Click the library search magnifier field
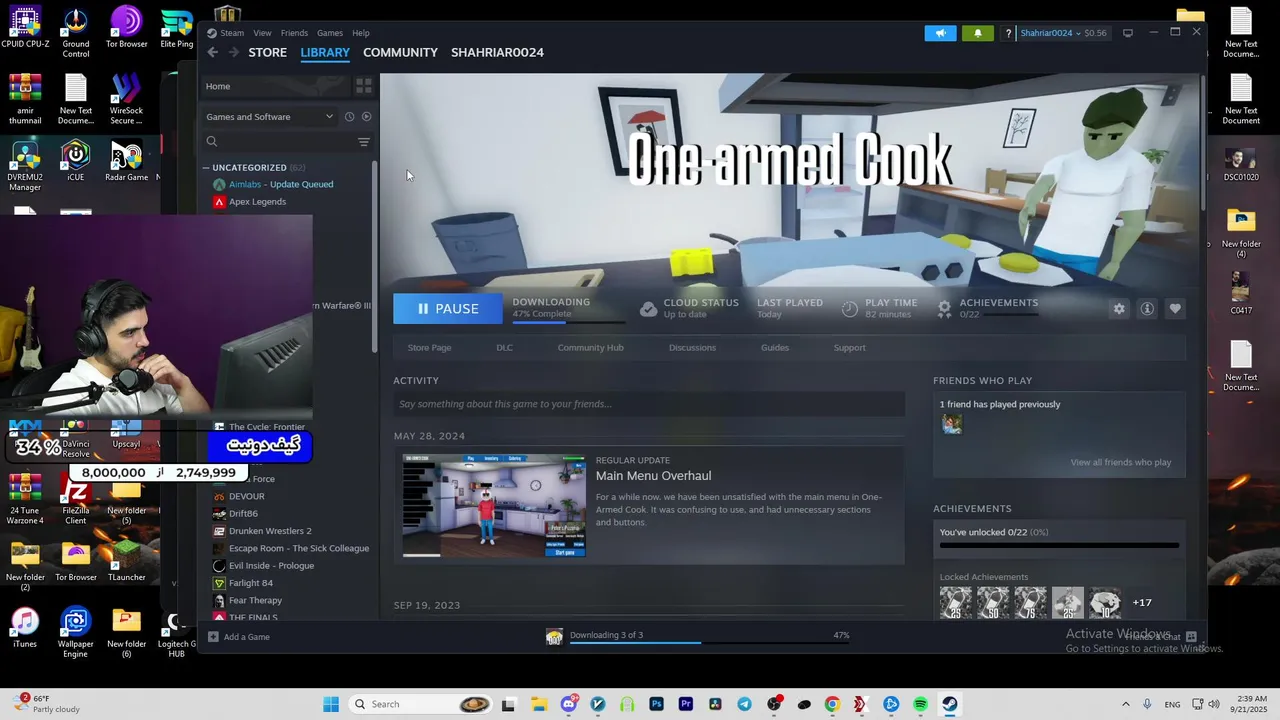The width and height of the screenshot is (1280, 720). pos(278,142)
